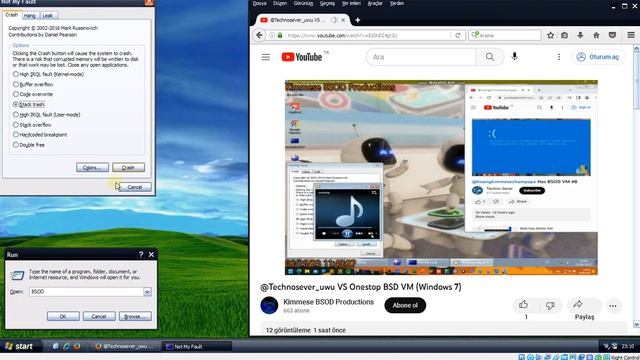Go to the browser home page icon

click(x=596, y=36)
